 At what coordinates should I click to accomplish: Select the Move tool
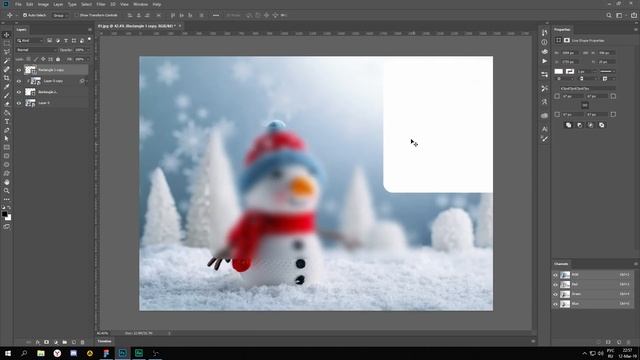[7, 35]
